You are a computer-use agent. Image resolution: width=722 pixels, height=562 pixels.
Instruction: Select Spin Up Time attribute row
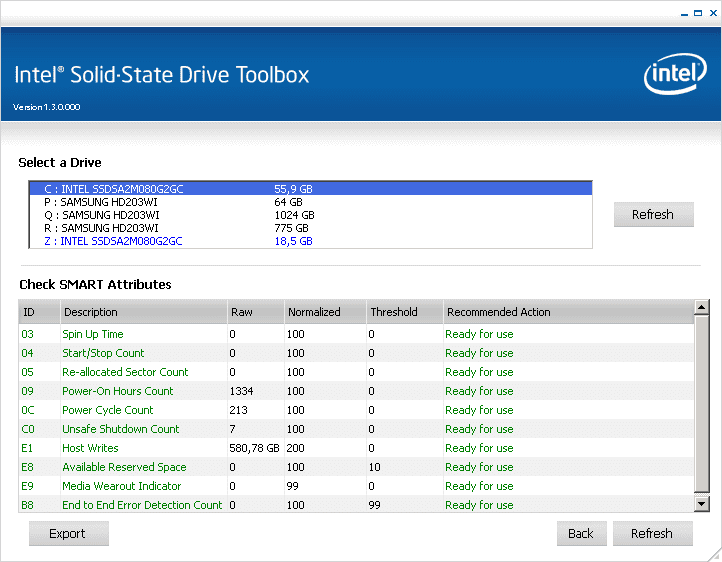click(x=356, y=334)
